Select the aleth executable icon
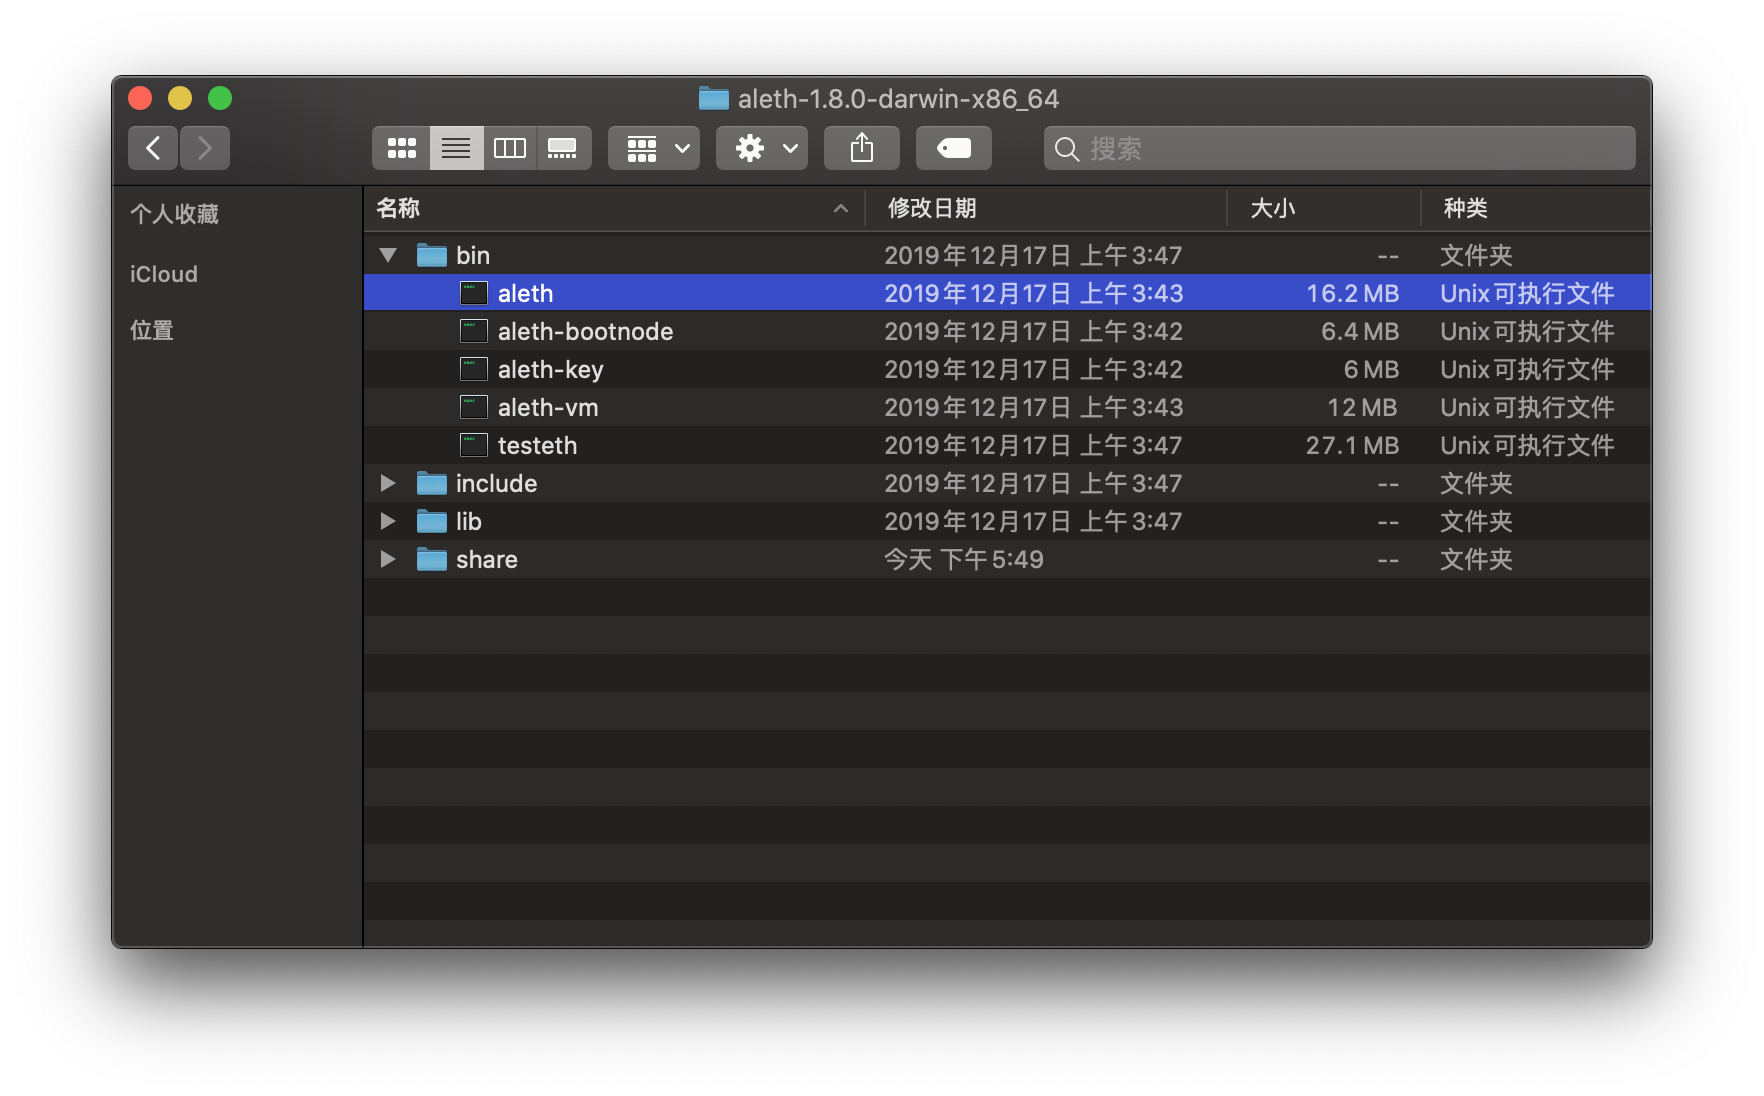Screen dimensions: 1764x1096 coord(474,293)
